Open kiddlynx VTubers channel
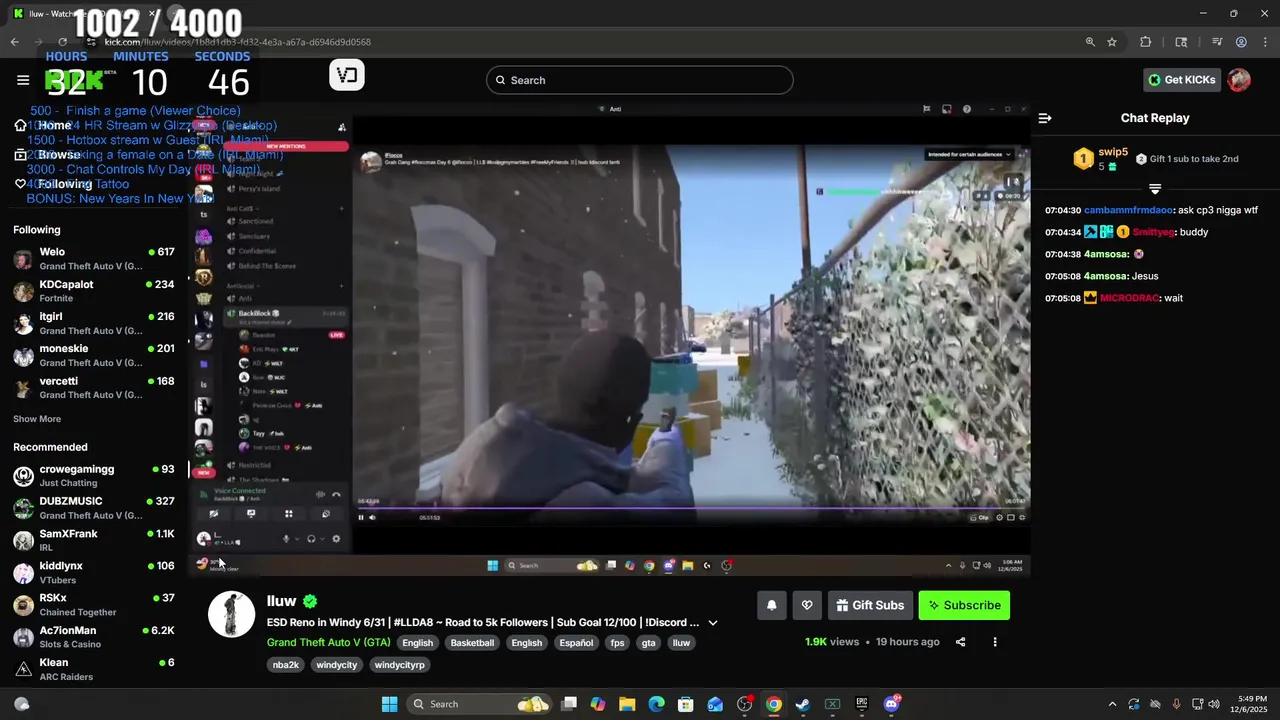The width and height of the screenshot is (1280, 720). click(96, 573)
